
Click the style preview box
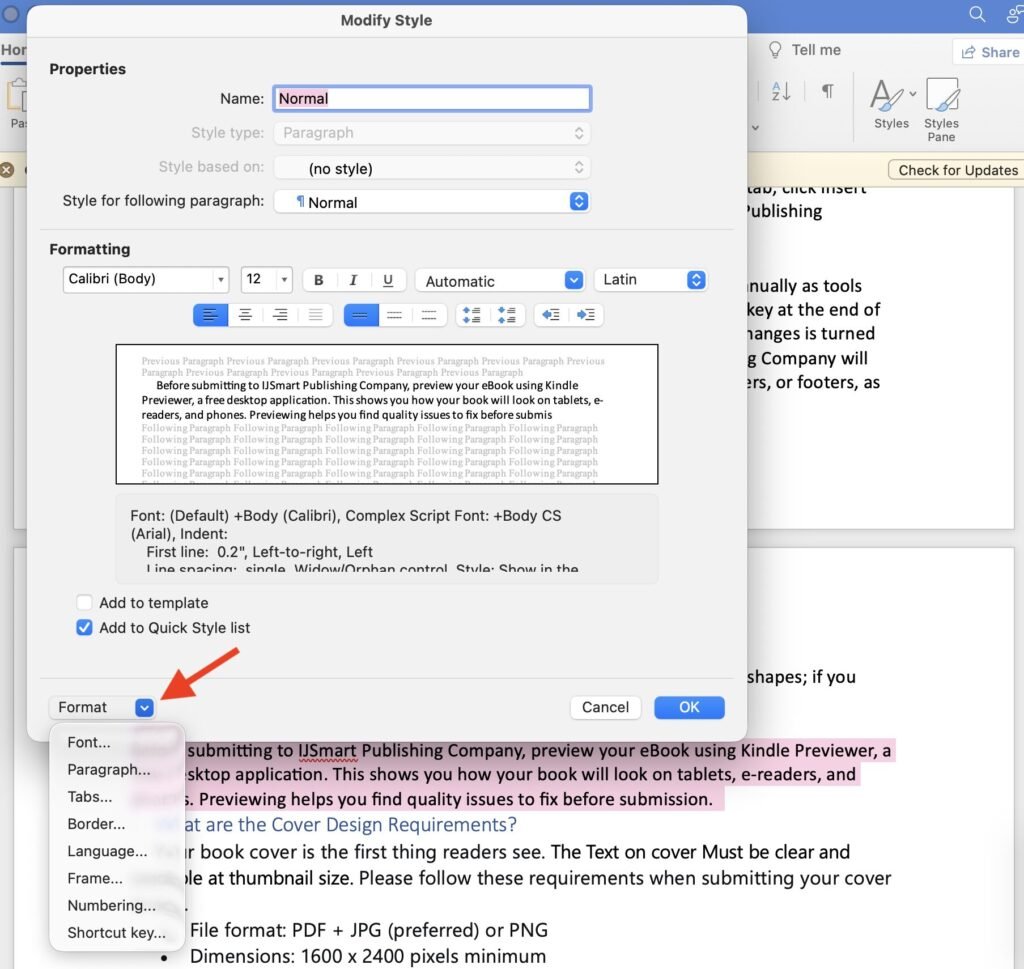(x=387, y=414)
